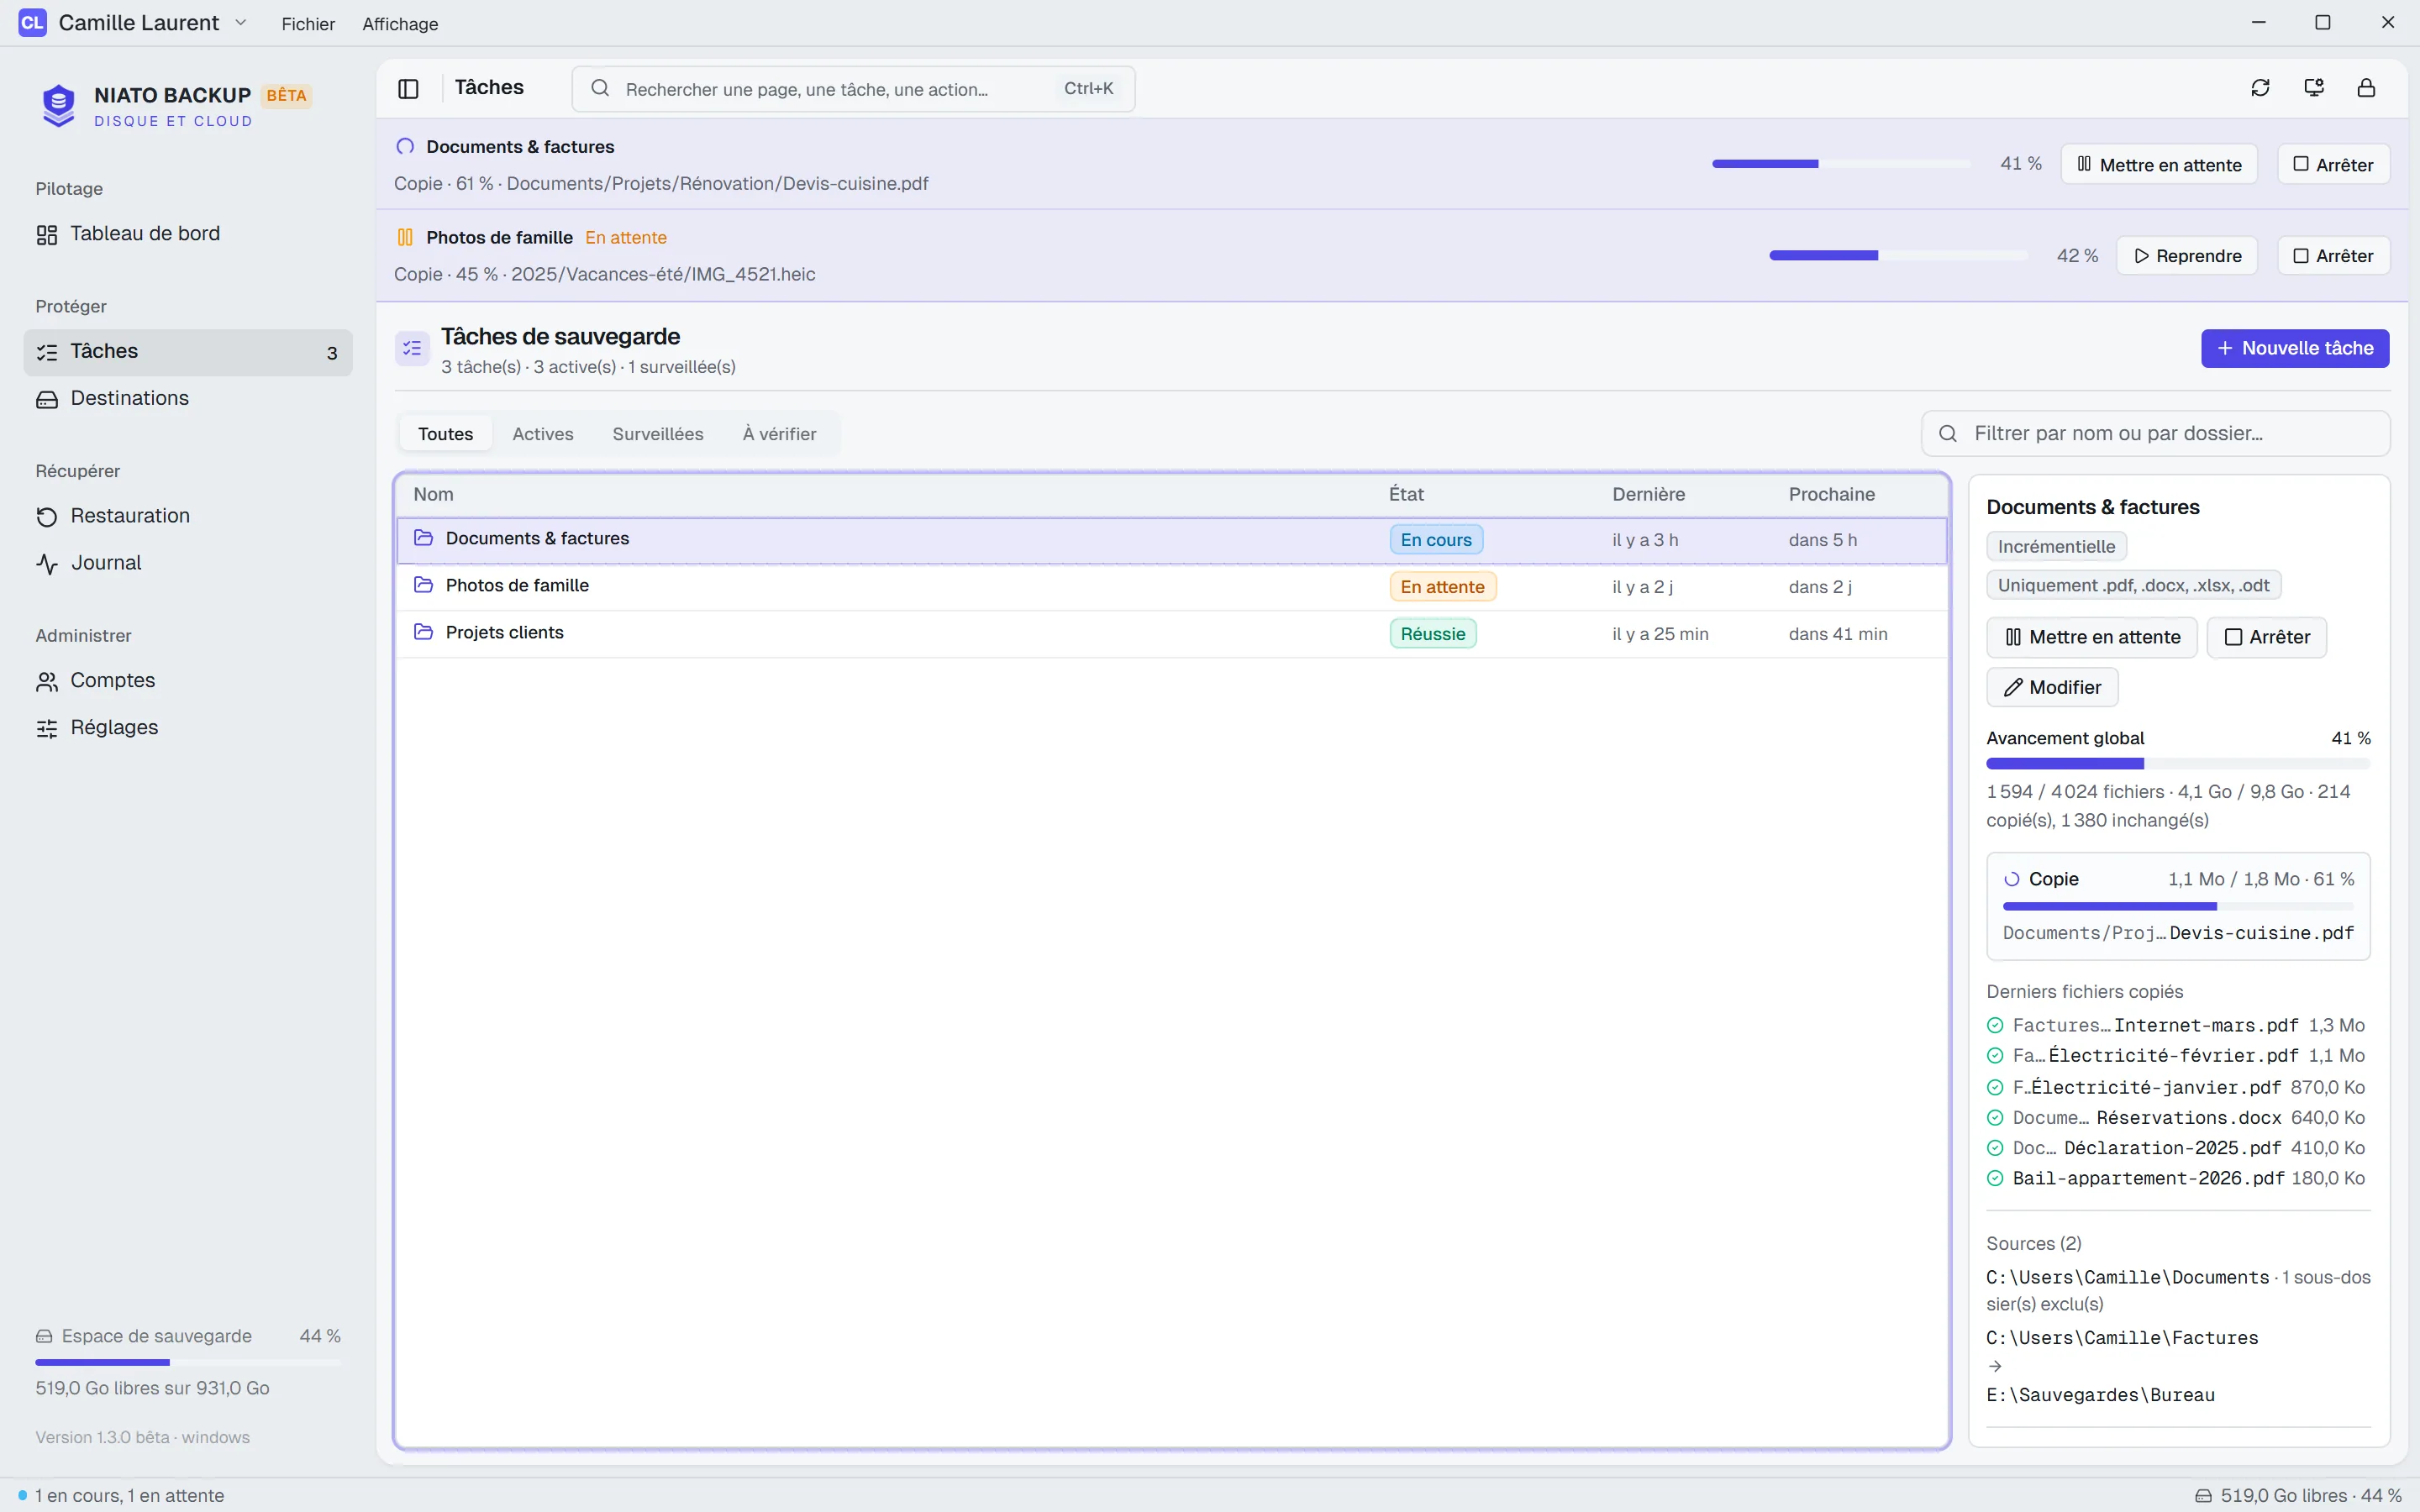This screenshot has width=2420, height=1512.
Task: Click the lock icon in header
Action: click(2366, 88)
